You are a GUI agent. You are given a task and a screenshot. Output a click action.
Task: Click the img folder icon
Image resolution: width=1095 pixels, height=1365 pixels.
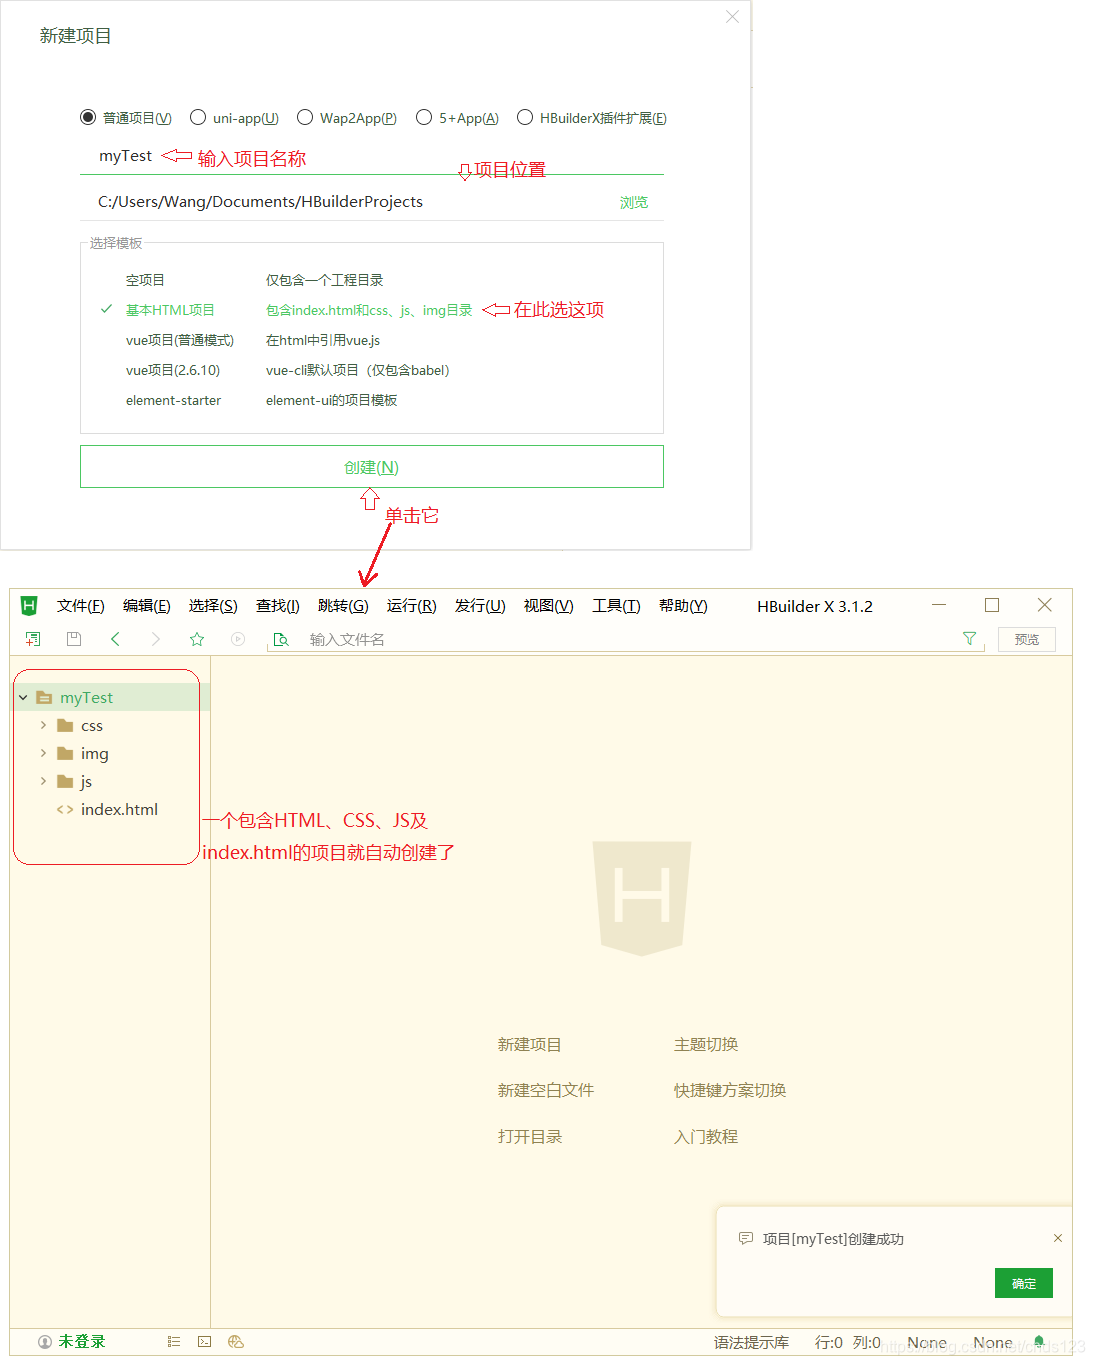(x=65, y=753)
